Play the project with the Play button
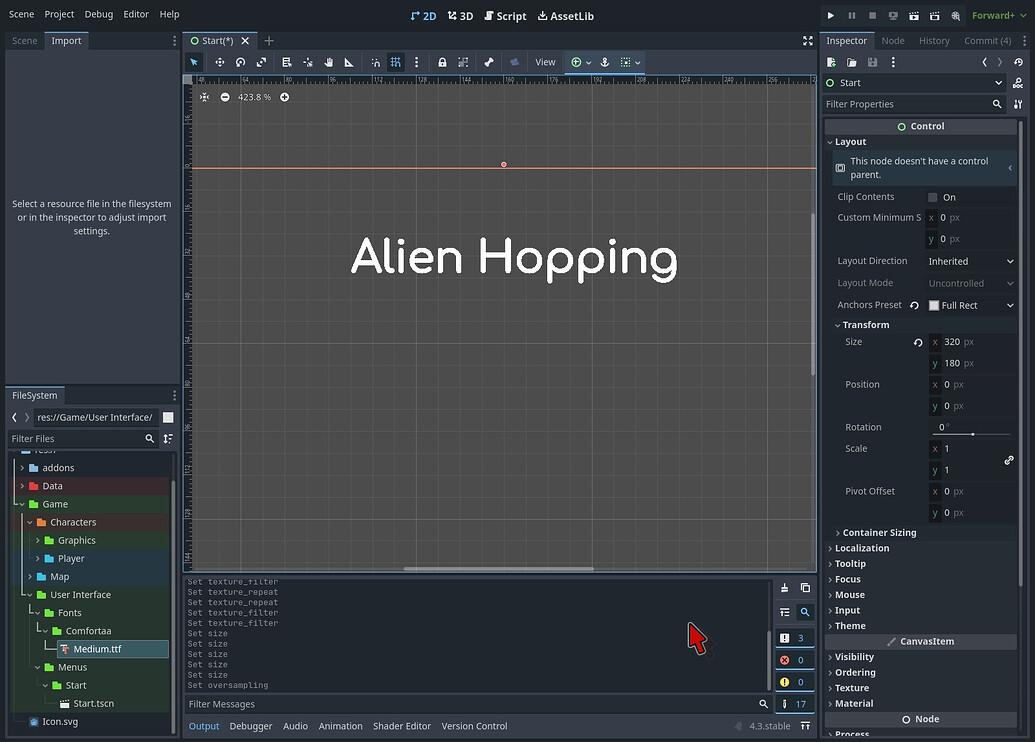Screen dimensions: 1035x742 coord(829,15)
